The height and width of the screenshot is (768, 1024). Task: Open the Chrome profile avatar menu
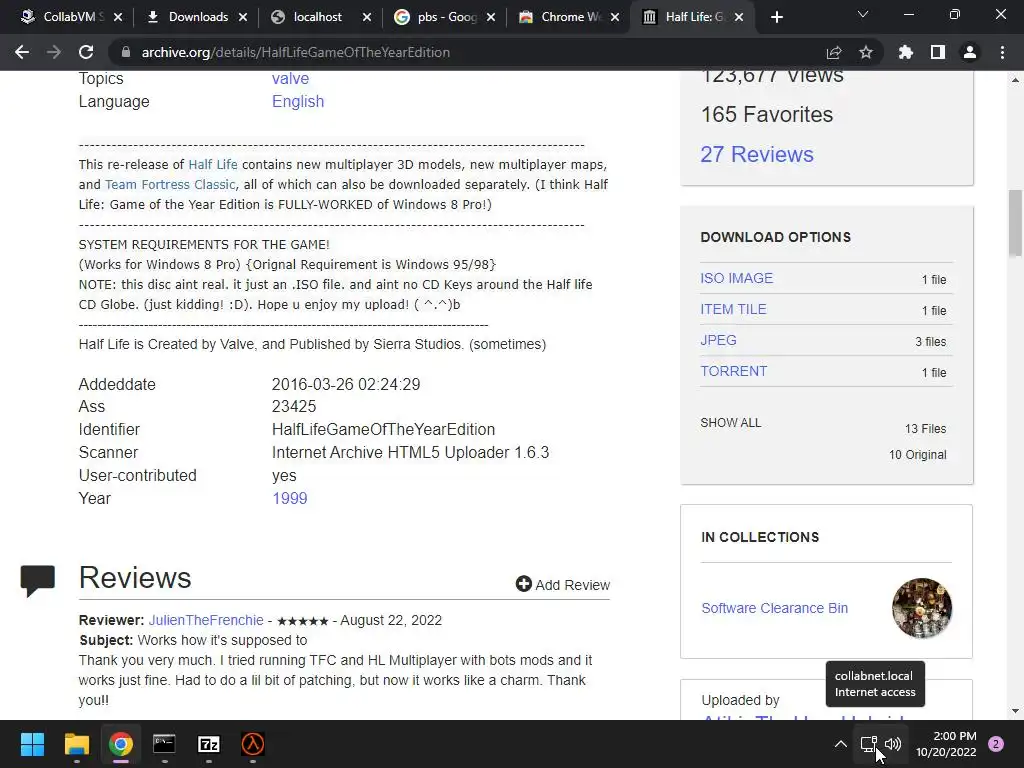[970, 52]
